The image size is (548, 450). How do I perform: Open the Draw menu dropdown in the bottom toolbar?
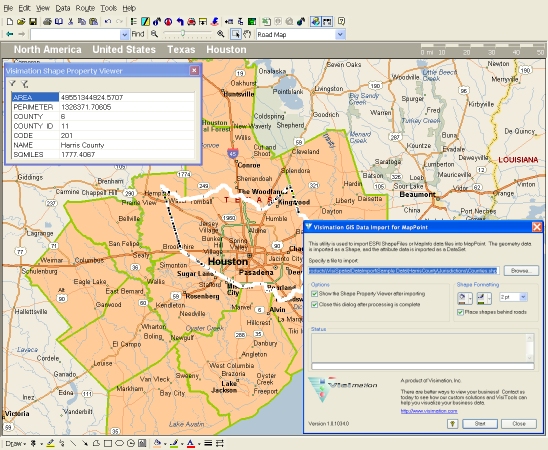(x=16, y=443)
